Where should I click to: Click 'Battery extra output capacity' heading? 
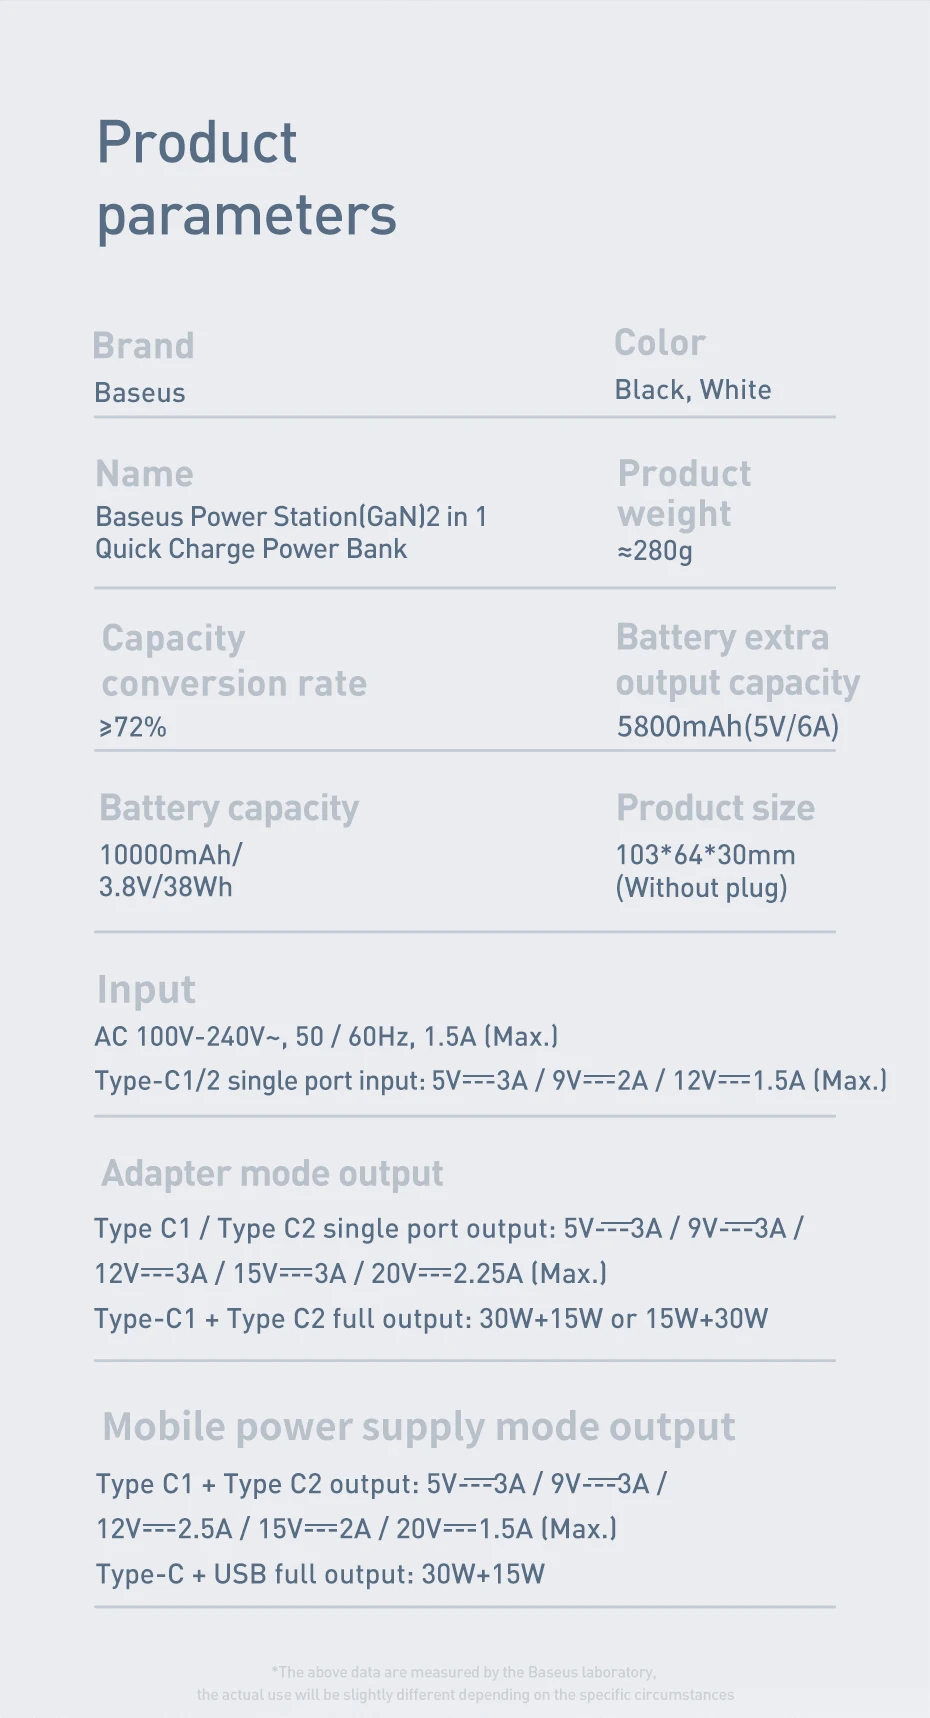(737, 660)
